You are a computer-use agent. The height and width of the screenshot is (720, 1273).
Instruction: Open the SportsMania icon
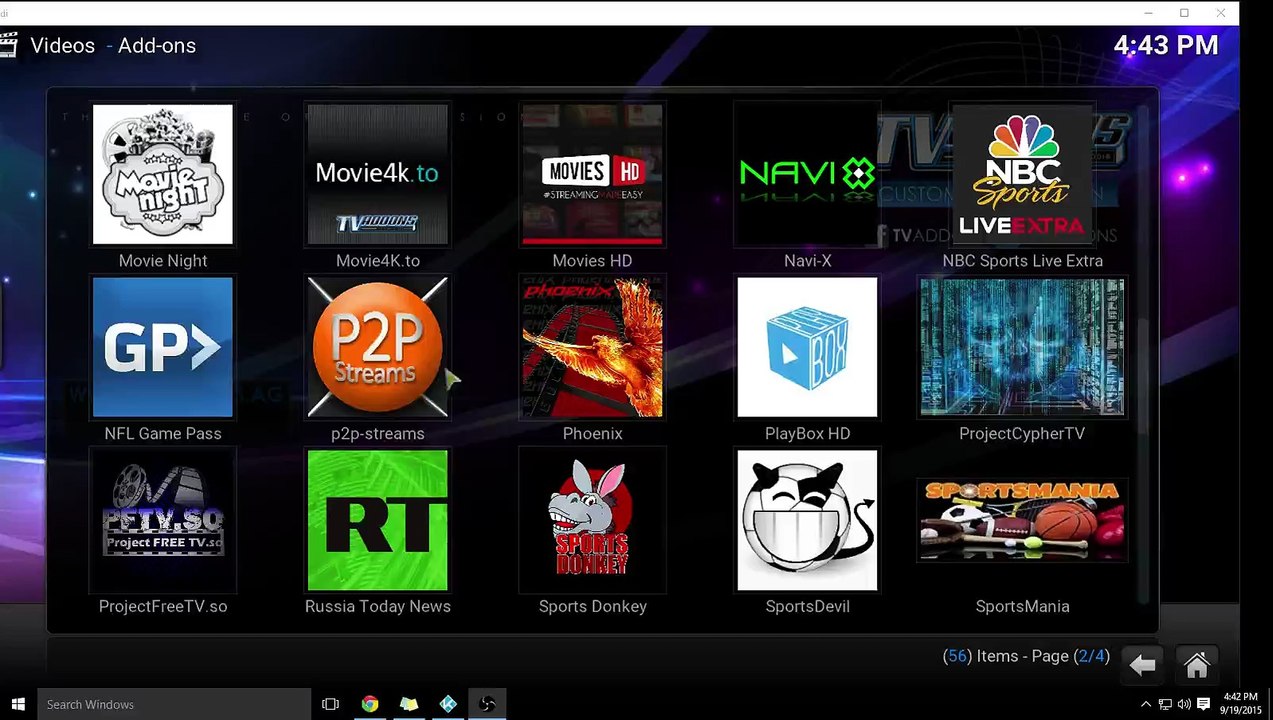tap(1022, 520)
